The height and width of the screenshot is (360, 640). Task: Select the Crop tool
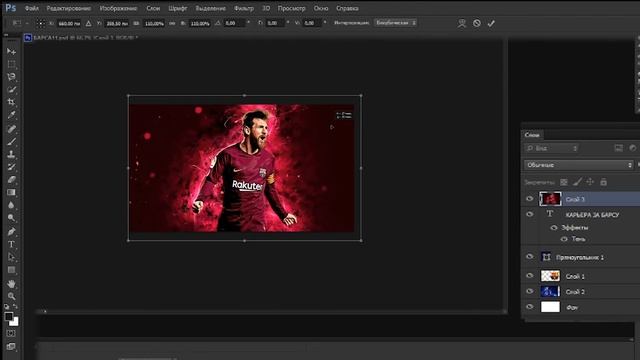click(x=11, y=102)
